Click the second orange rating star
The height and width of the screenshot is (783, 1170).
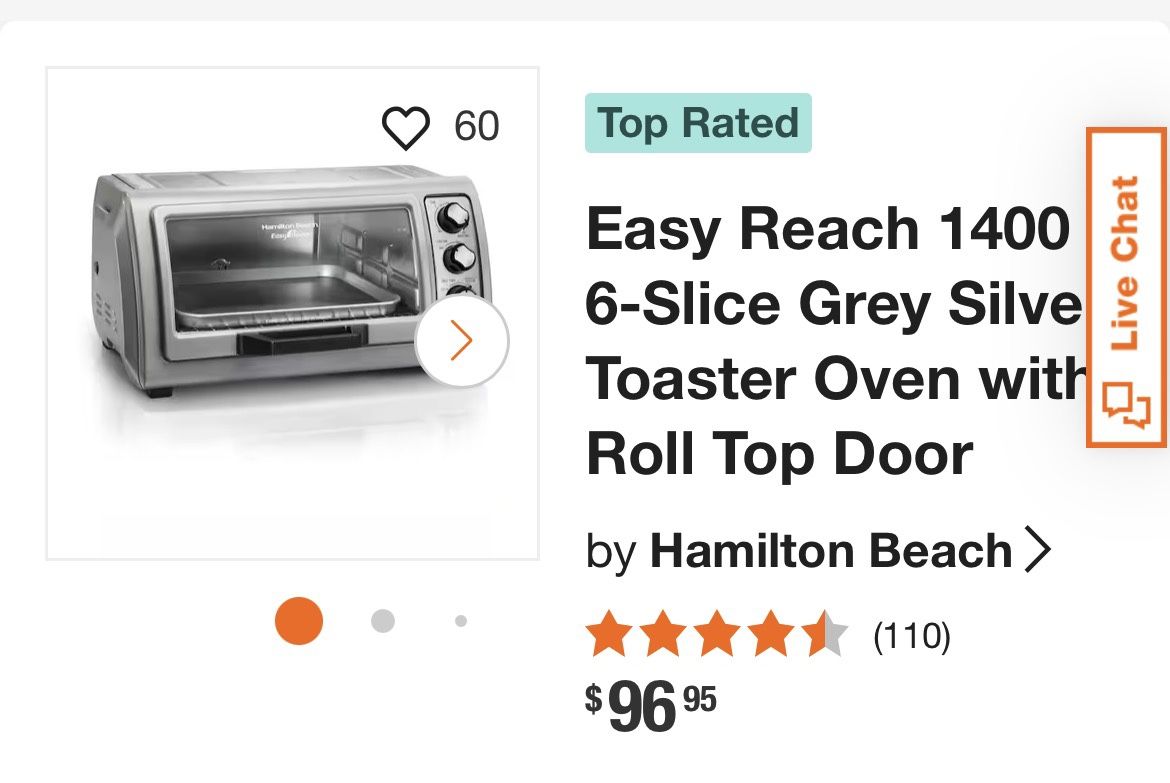tap(662, 635)
